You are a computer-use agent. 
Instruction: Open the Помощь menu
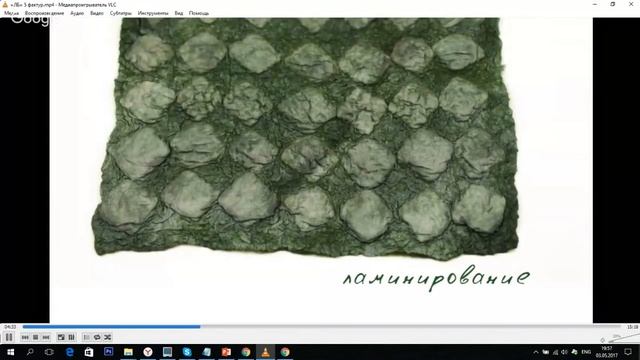(198, 13)
